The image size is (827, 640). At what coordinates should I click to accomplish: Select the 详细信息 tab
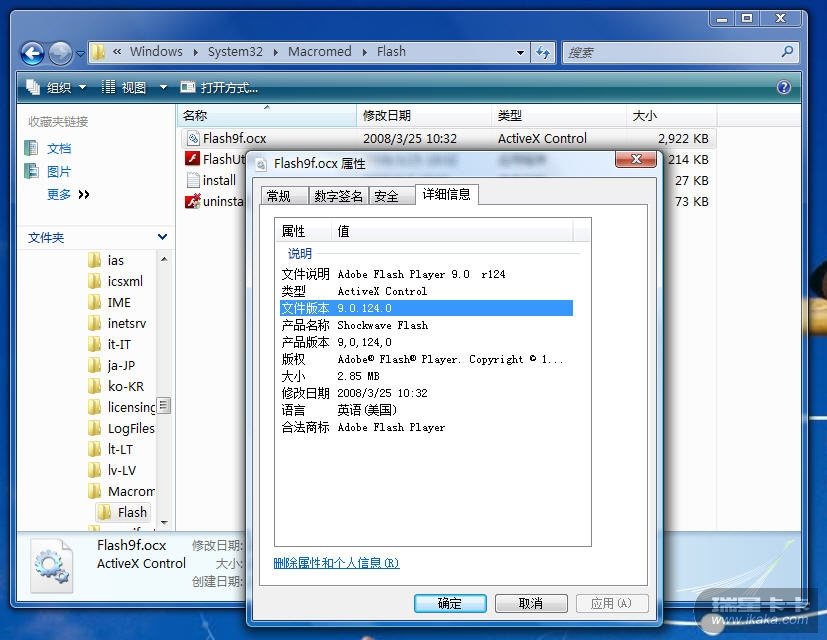pyautogui.click(x=447, y=194)
